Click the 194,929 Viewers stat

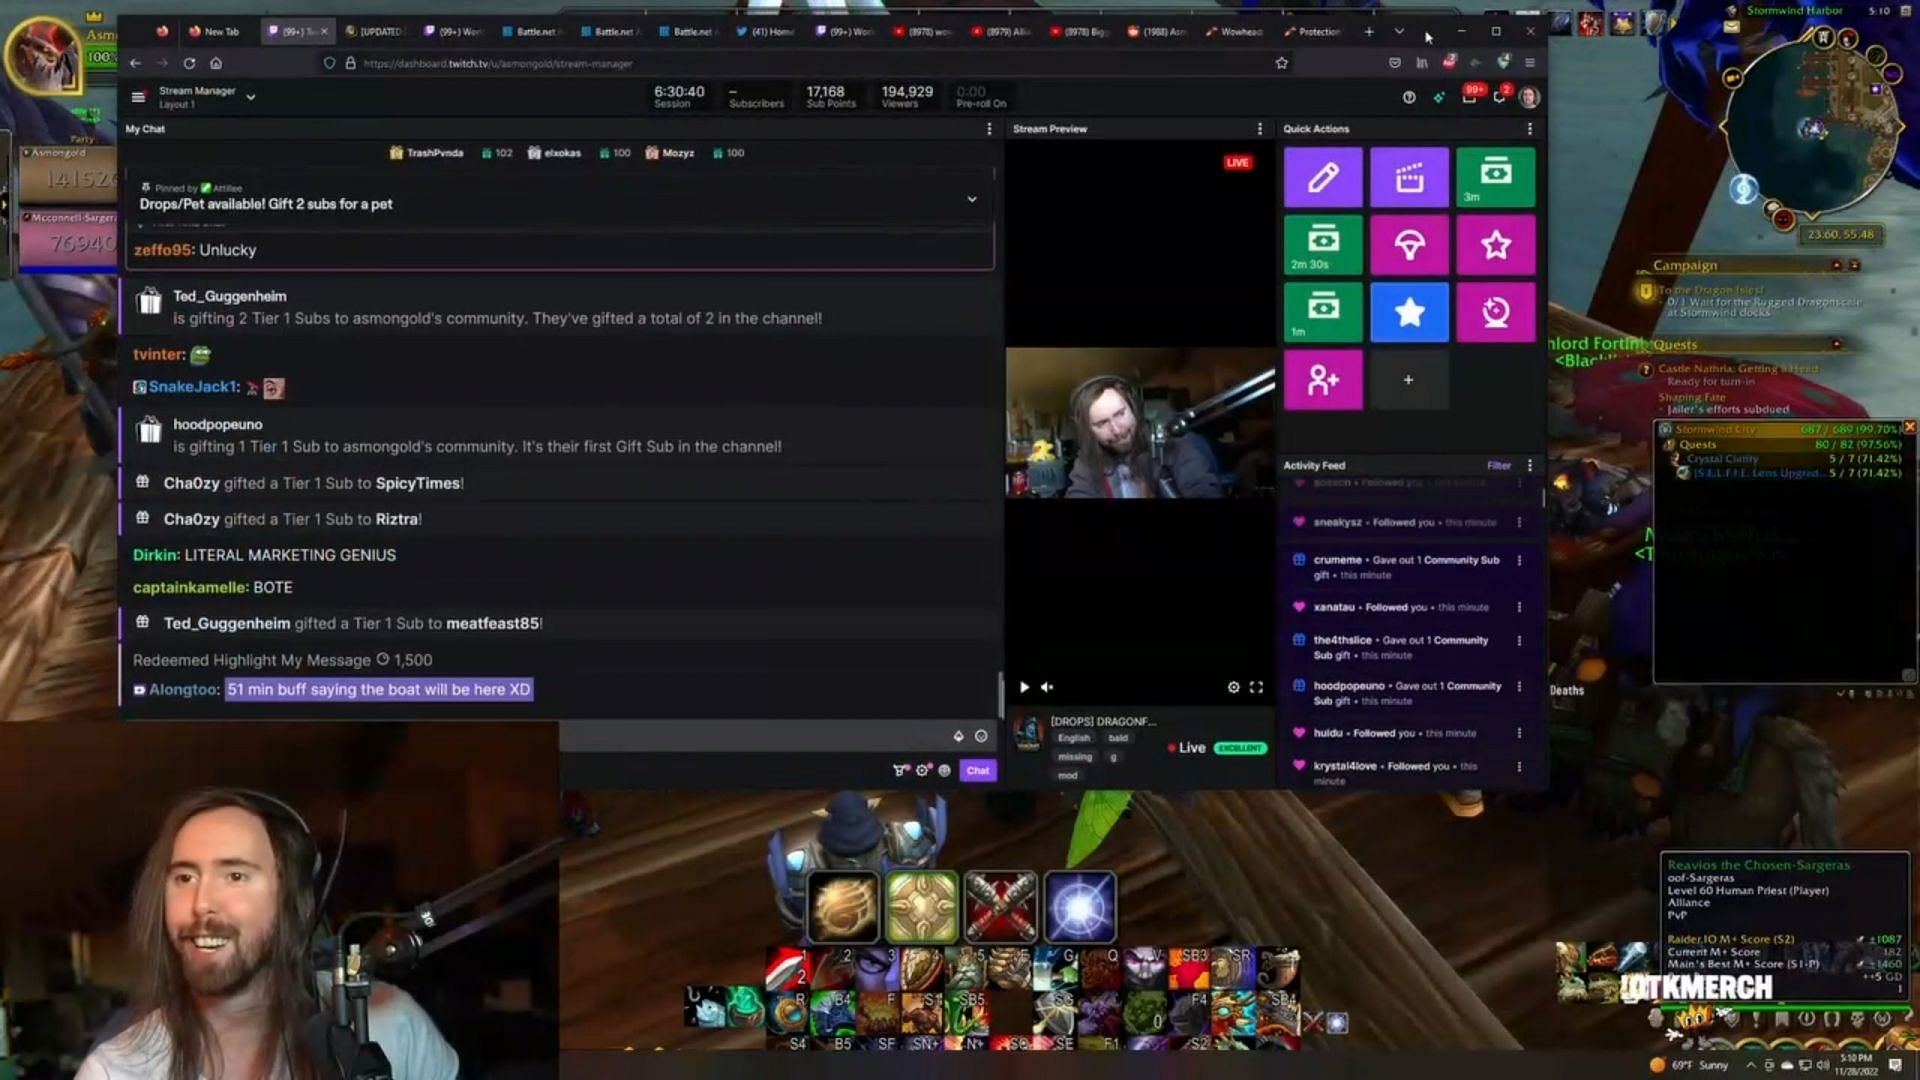pyautogui.click(x=907, y=97)
